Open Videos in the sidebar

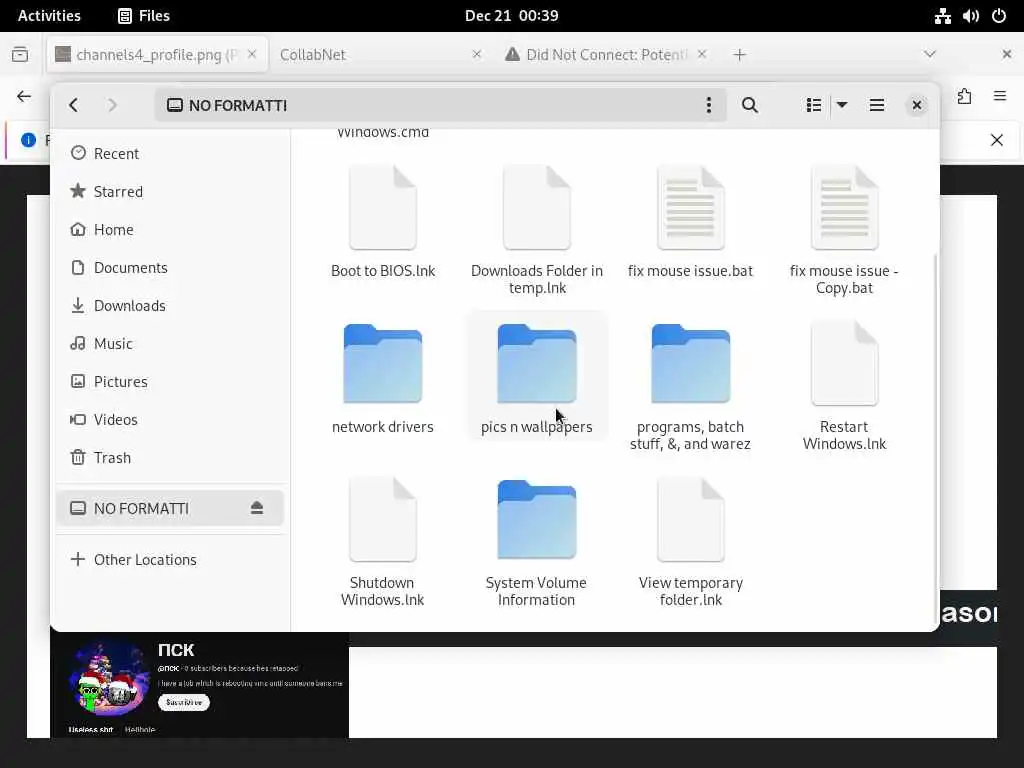pos(170,419)
